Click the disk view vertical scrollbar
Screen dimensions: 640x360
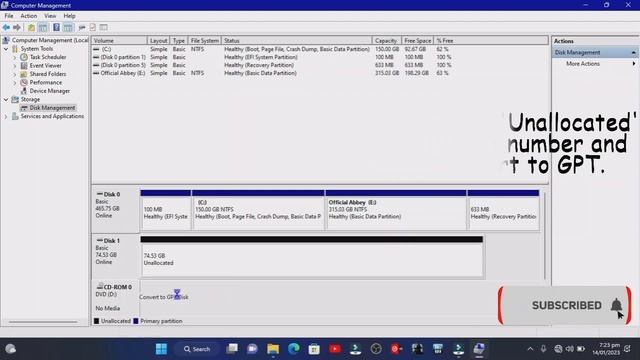point(545,236)
